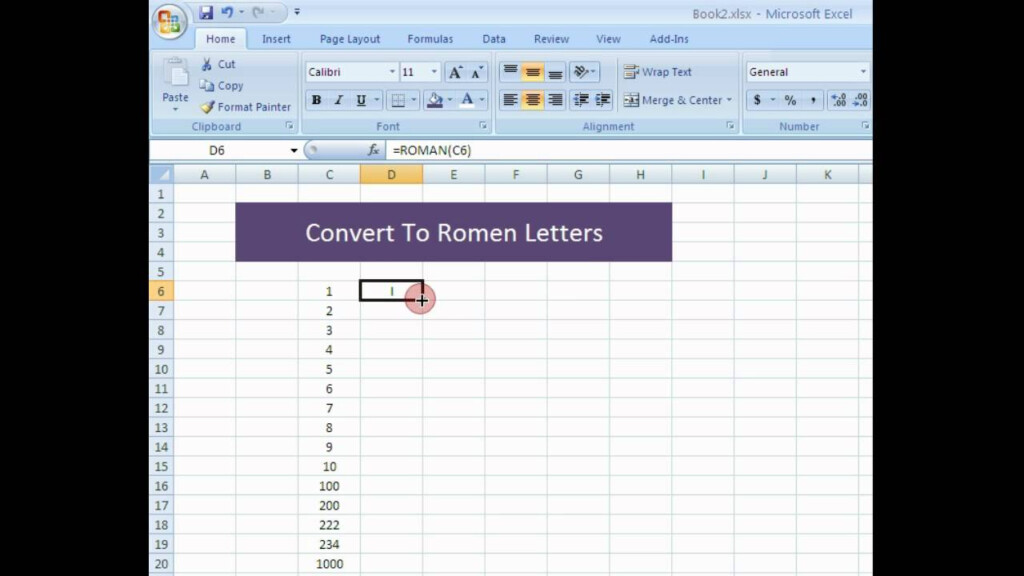Open the Data tab
The width and height of the screenshot is (1024, 576).
coord(494,39)
